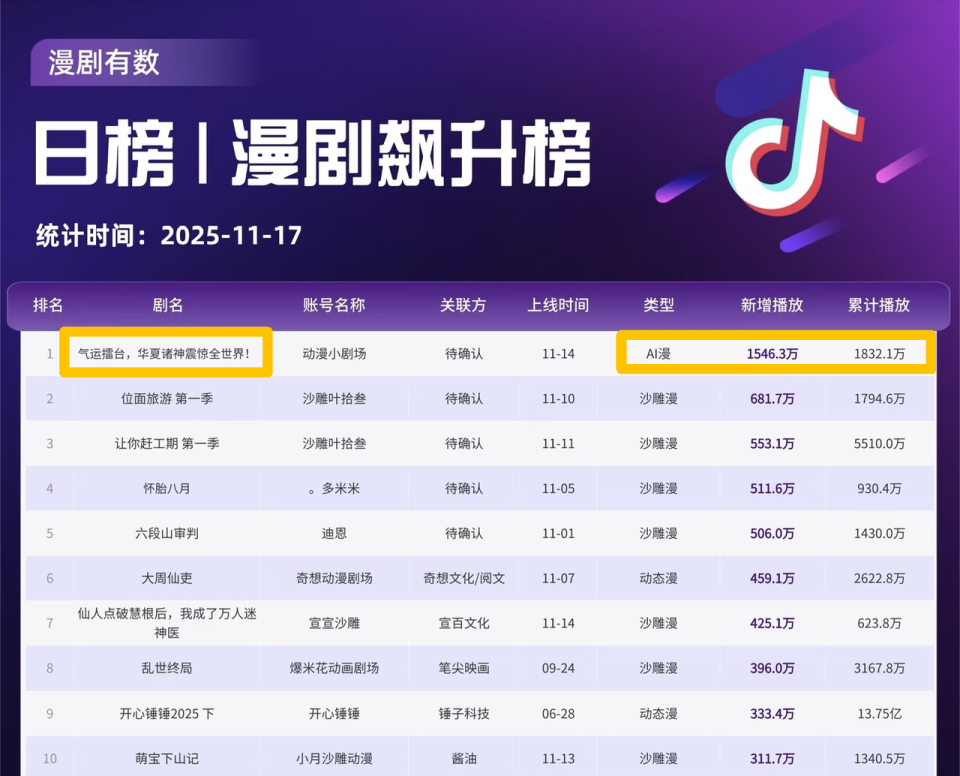The height and width of the screenshot is (776, 960).
Task: Select the 排名 column header
Action: (x=48, y=305)
